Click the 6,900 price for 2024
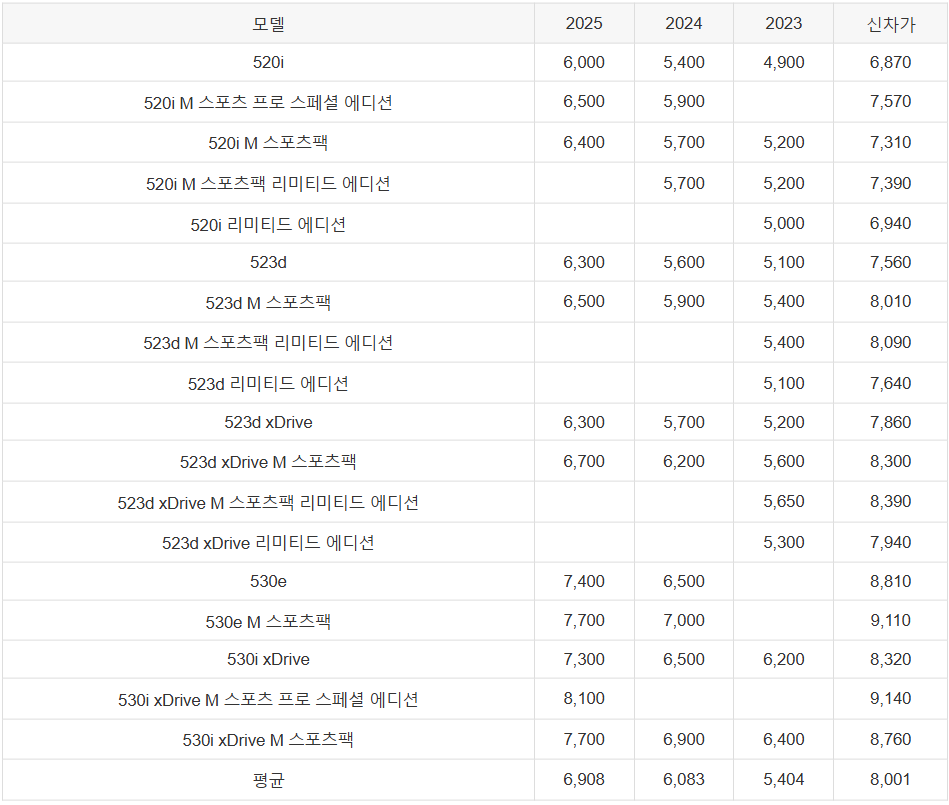The height and width of the screenshot is (805, 949). pos(684,739)
